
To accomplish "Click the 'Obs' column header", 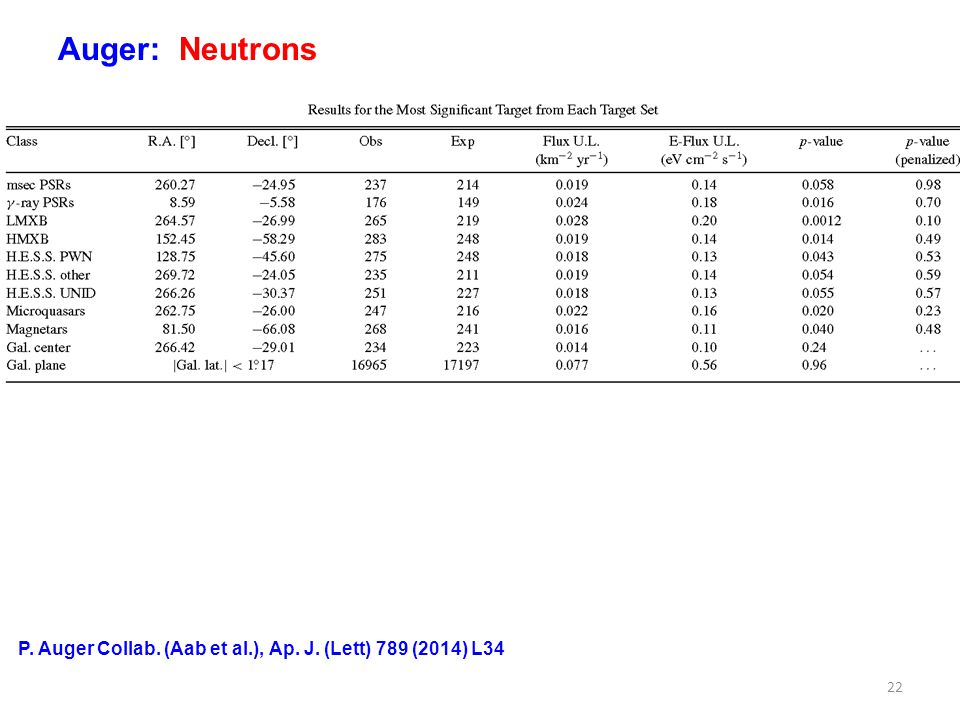I will [371, 141].
